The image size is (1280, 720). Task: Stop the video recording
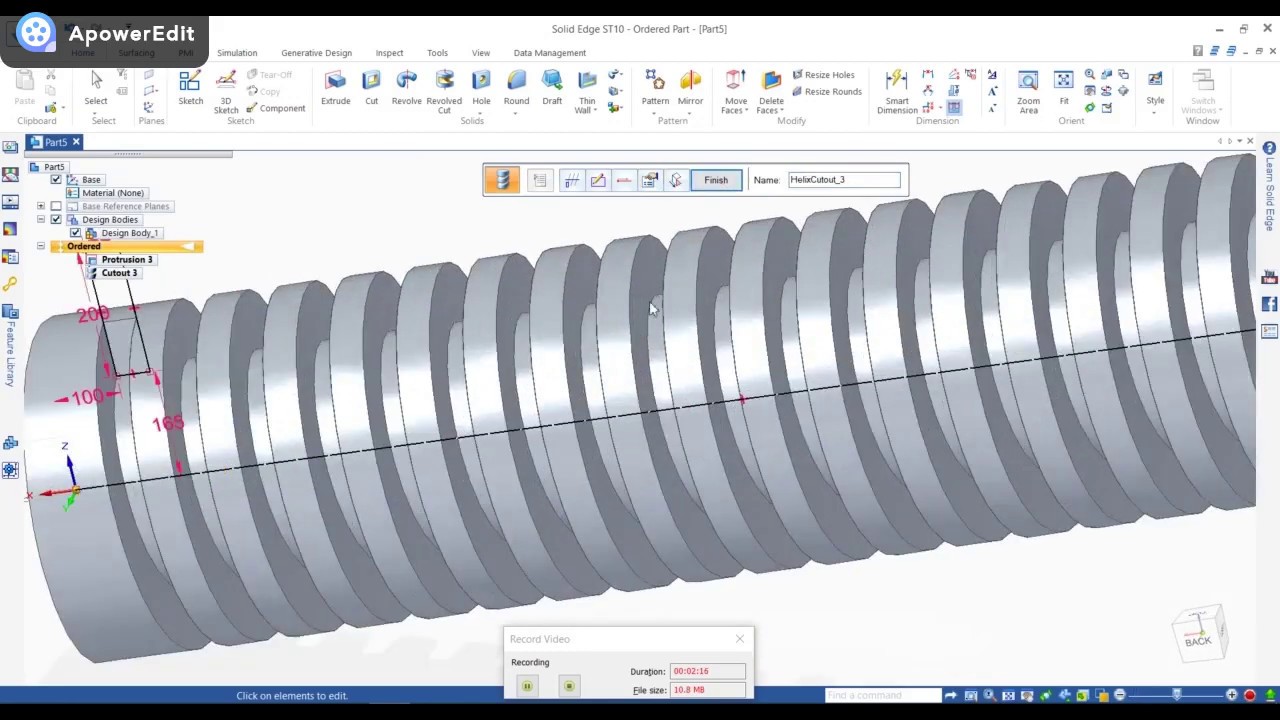click(569, 686)
